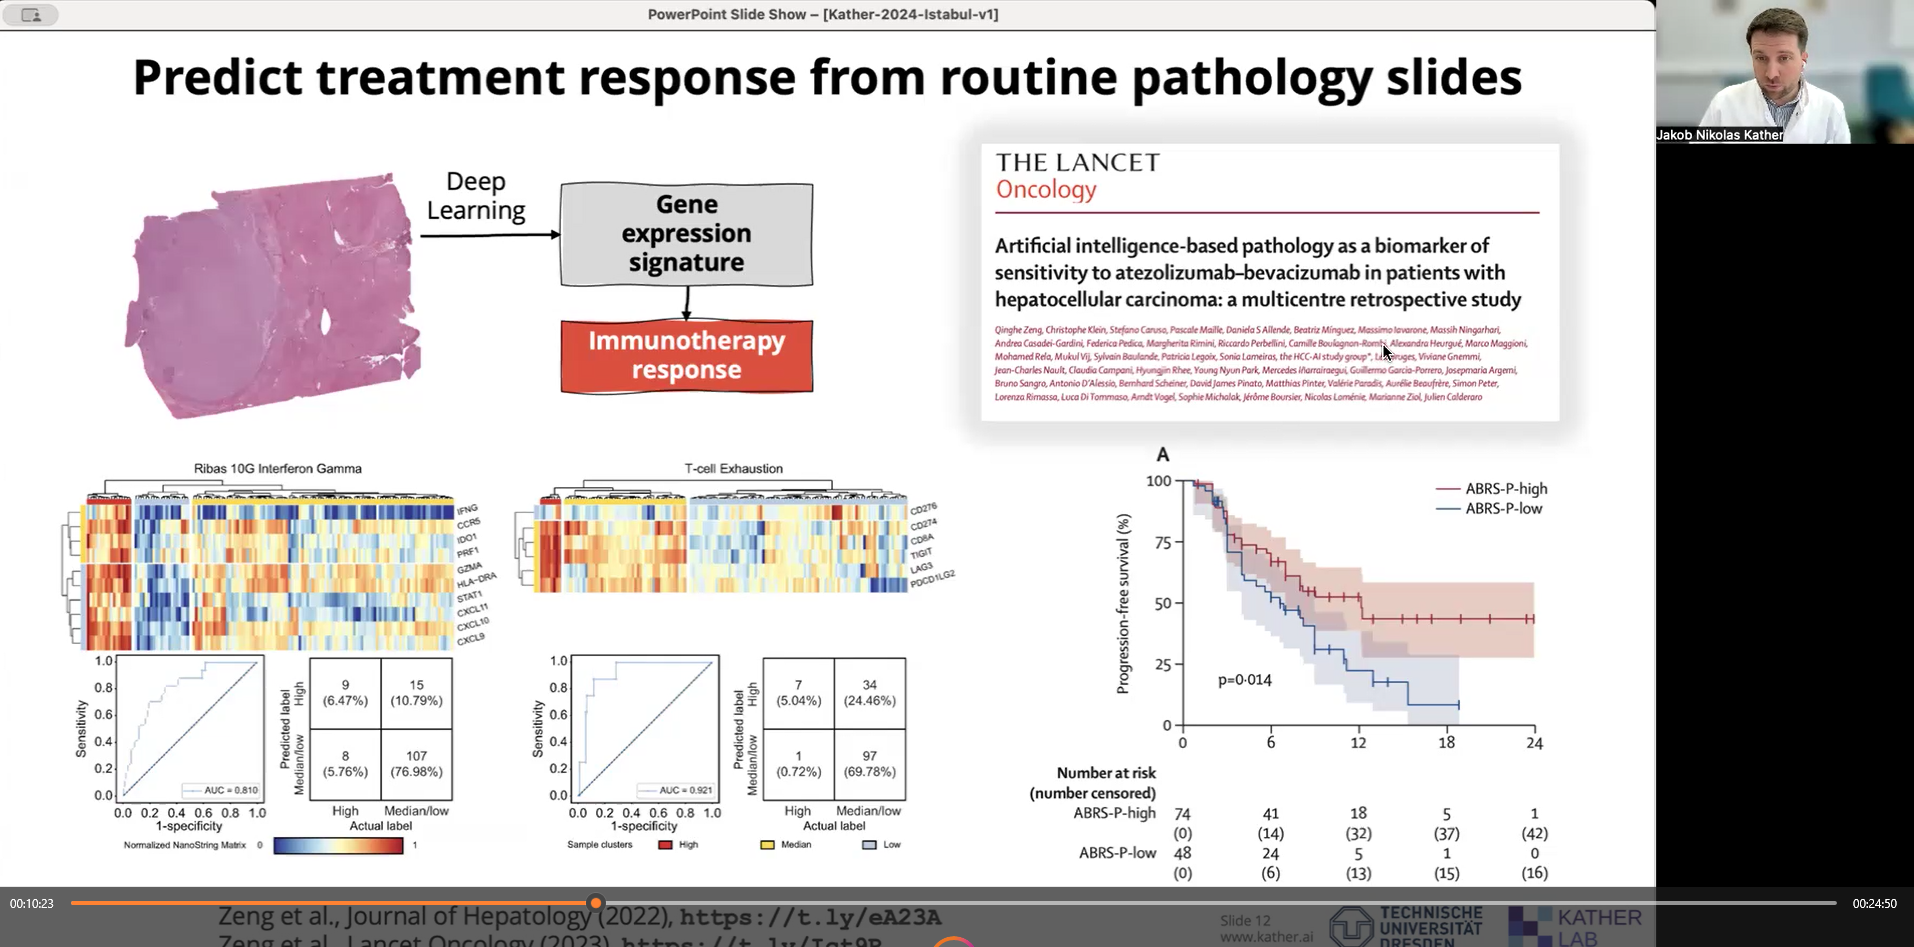The width and height of the screenshot is (1914, 947).
Task: Click the 'p=0·014' value on survival plot
Action: point(1245,680)
